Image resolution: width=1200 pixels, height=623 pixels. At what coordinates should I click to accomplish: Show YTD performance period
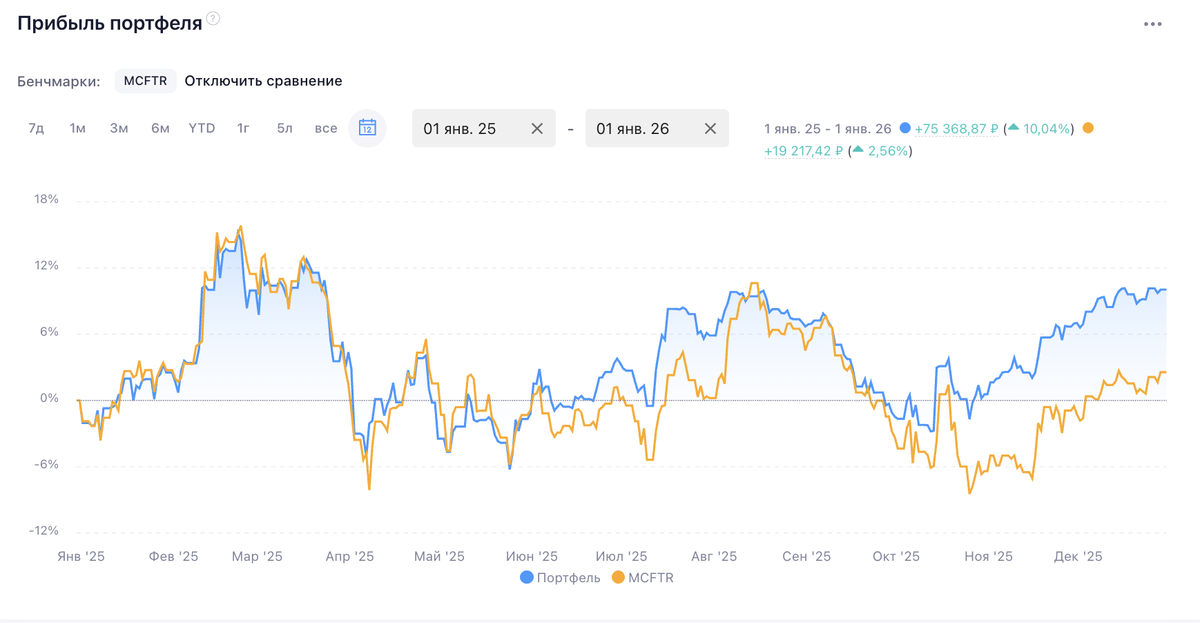(x=202, y=128)
